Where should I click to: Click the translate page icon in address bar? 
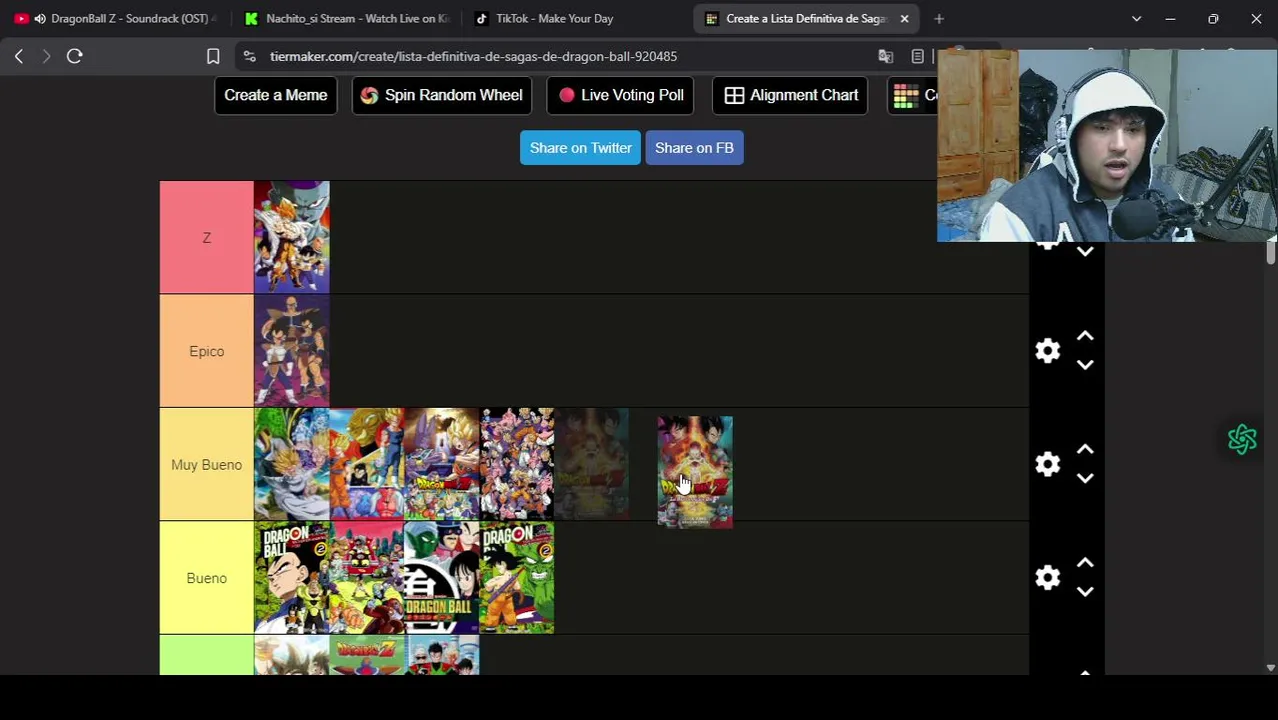[x=885, y=57]
